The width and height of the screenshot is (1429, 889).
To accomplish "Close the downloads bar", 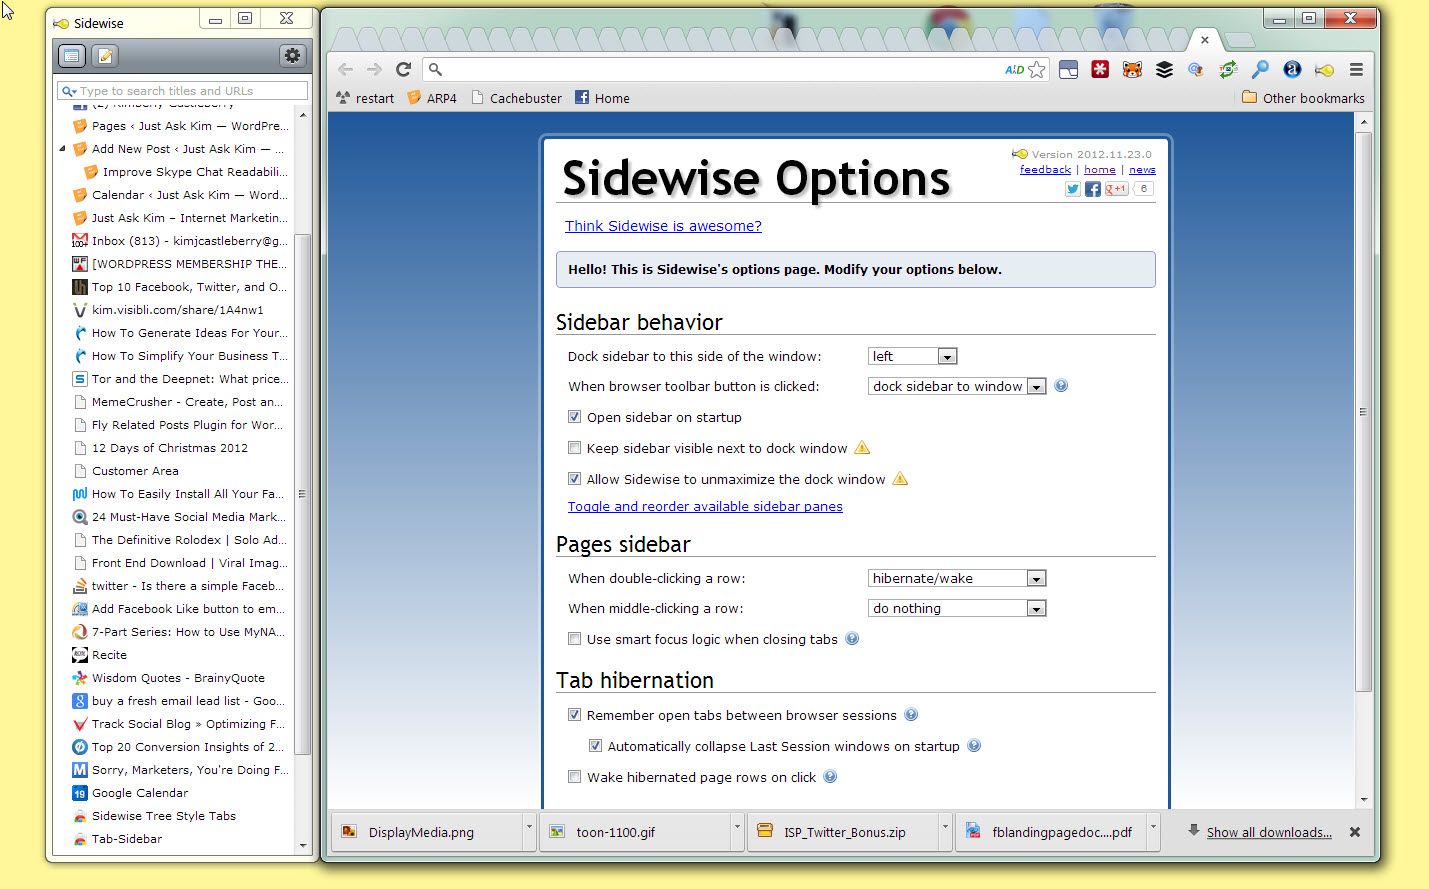I will 1354,832.
